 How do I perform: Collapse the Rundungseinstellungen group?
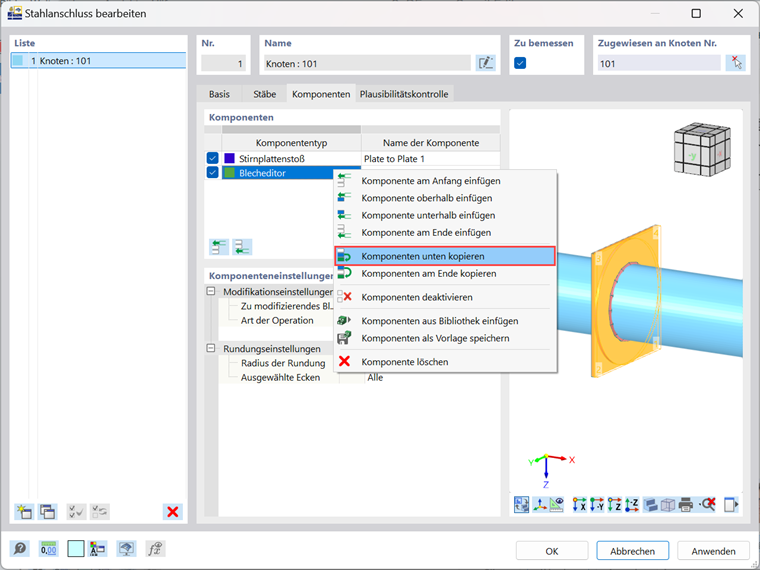click(211, 348)
